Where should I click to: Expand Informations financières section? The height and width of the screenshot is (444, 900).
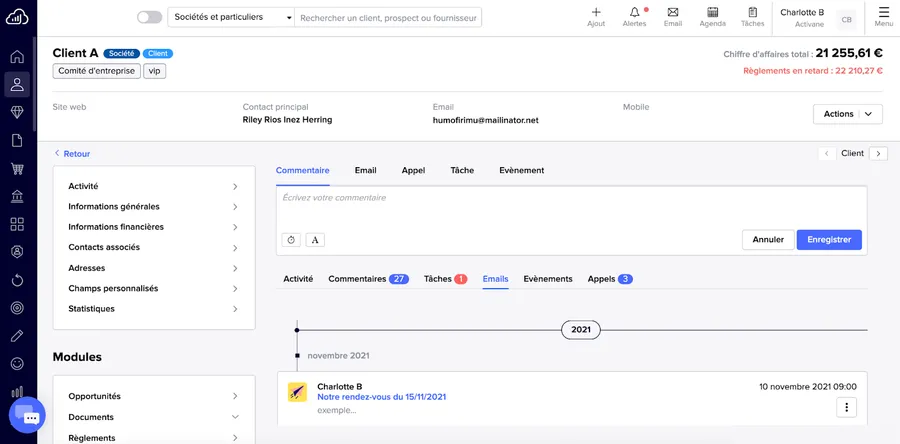[x=154, y=227]
